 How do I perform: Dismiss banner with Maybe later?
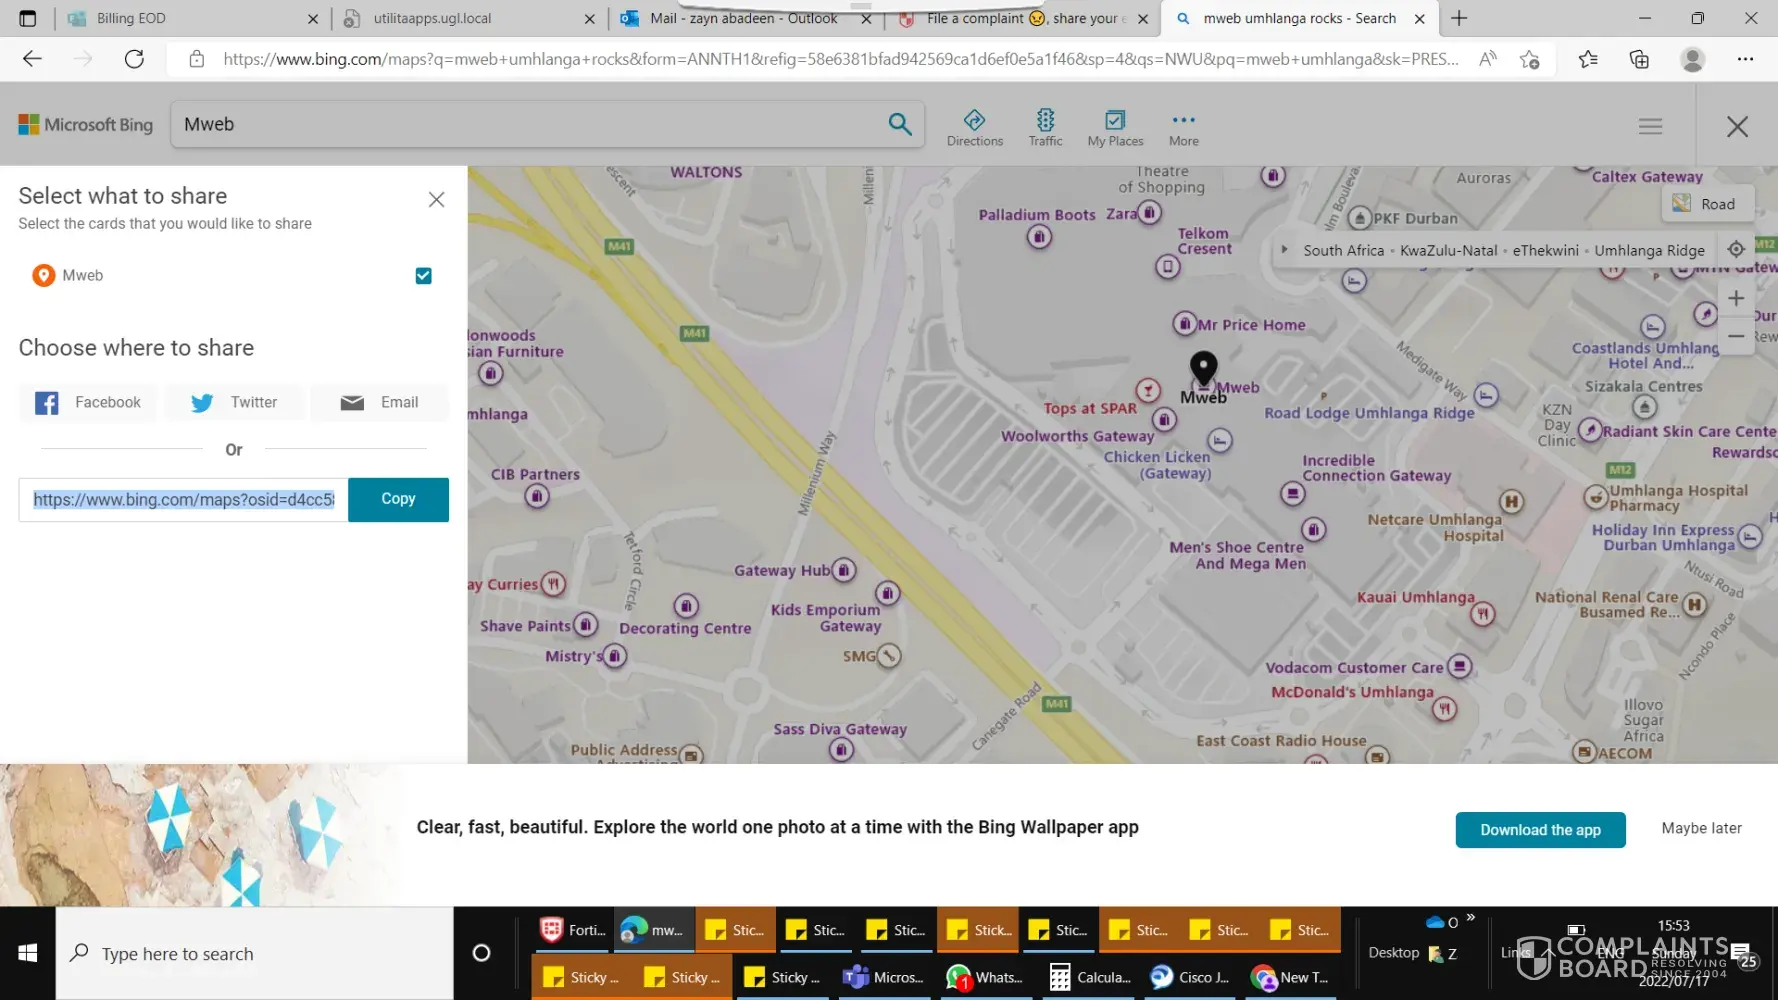click(1701, 828)
